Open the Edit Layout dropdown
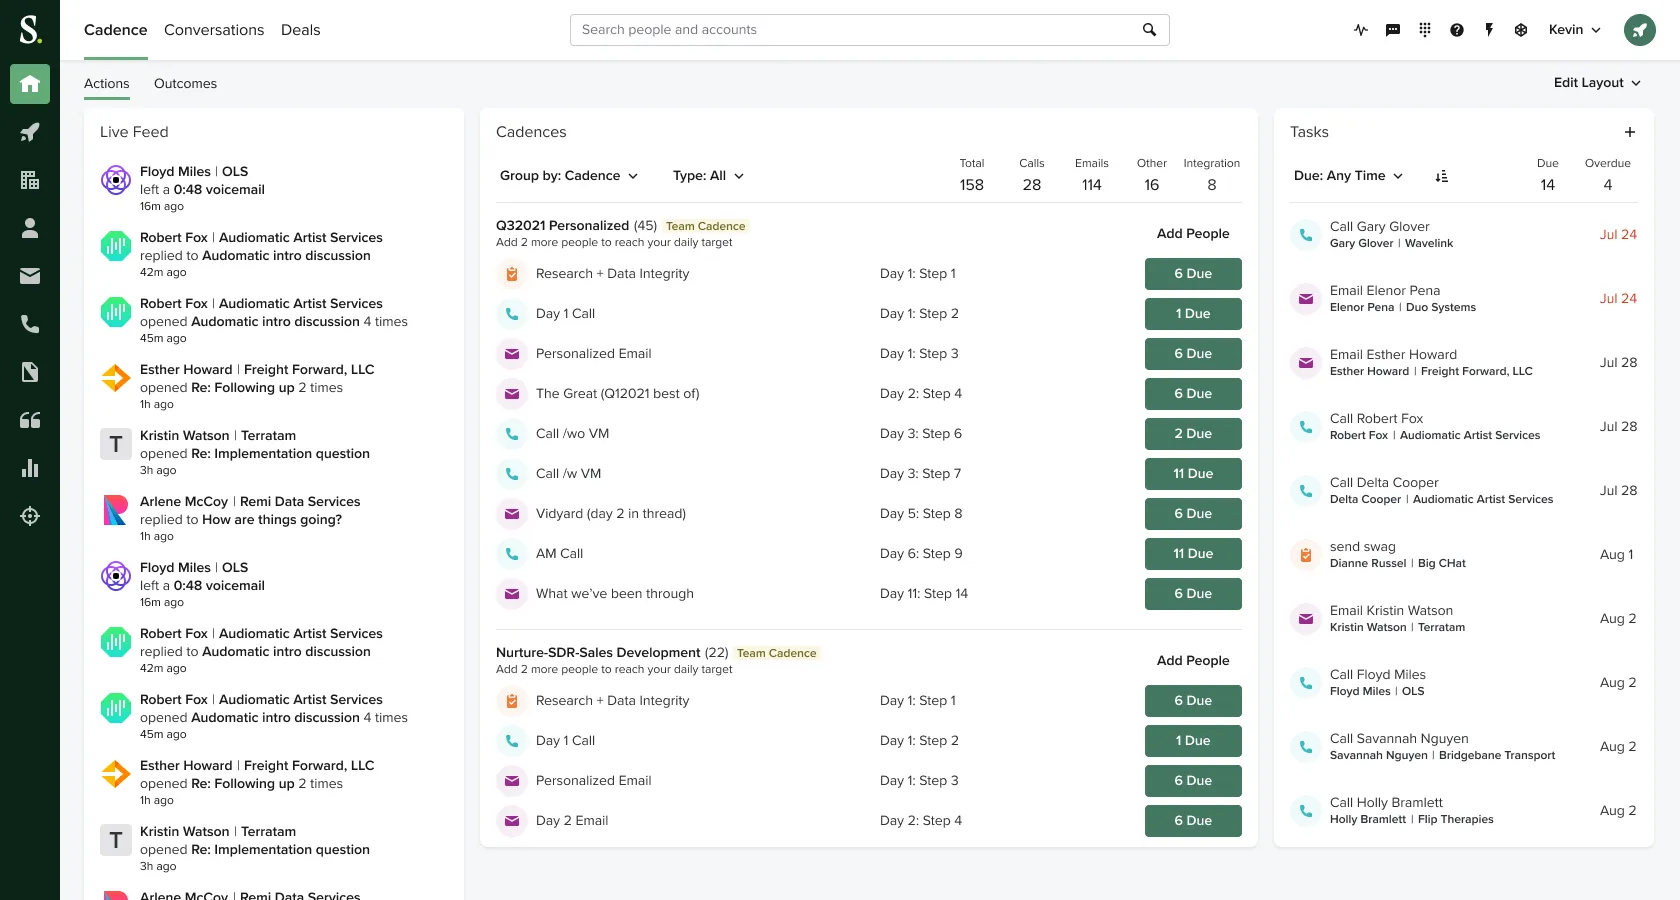 tap(1597, 83)
